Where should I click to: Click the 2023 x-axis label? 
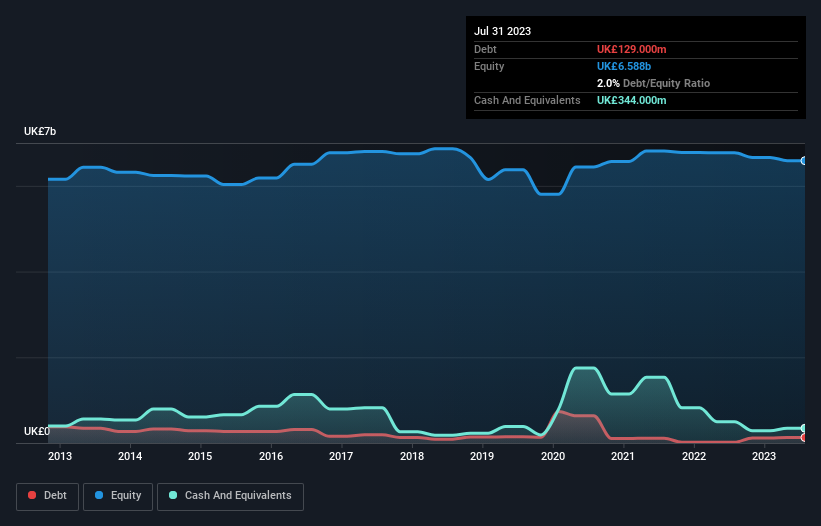click(x=764, y=456)
